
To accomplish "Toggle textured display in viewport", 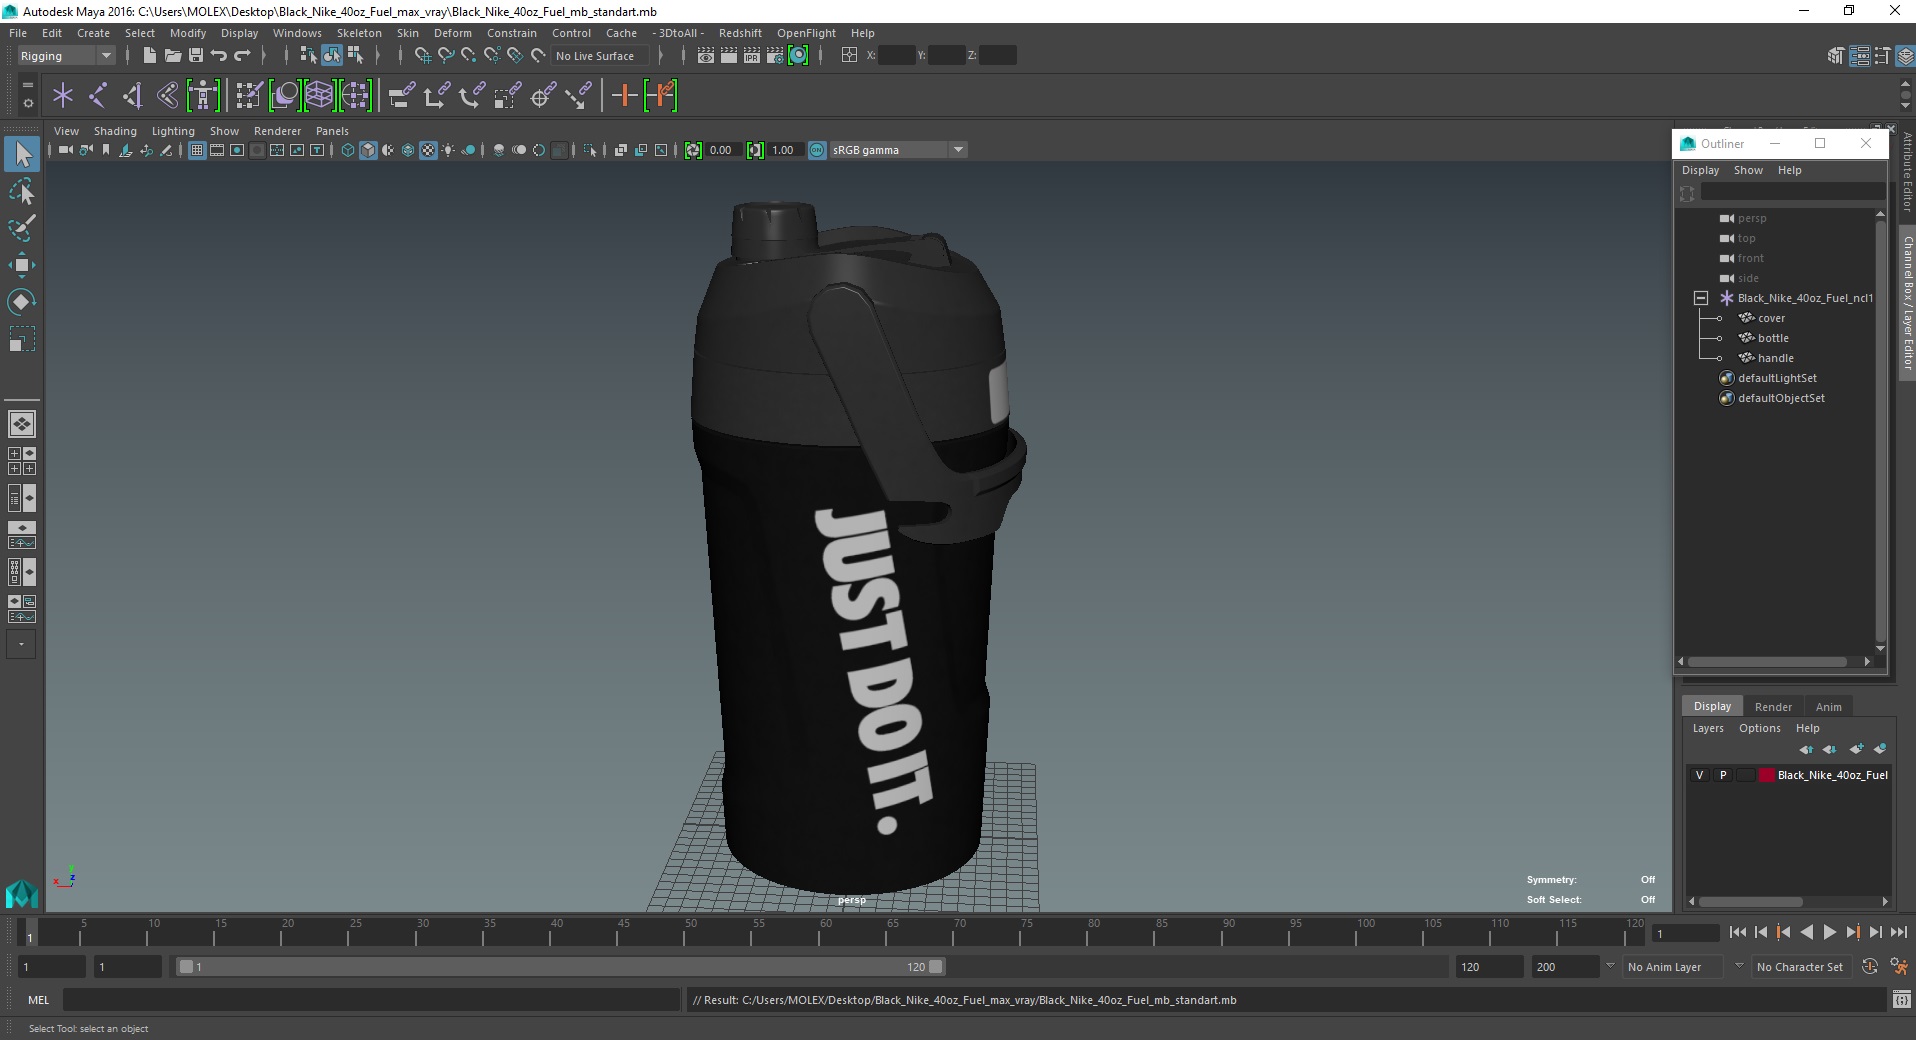I will 428,150.
